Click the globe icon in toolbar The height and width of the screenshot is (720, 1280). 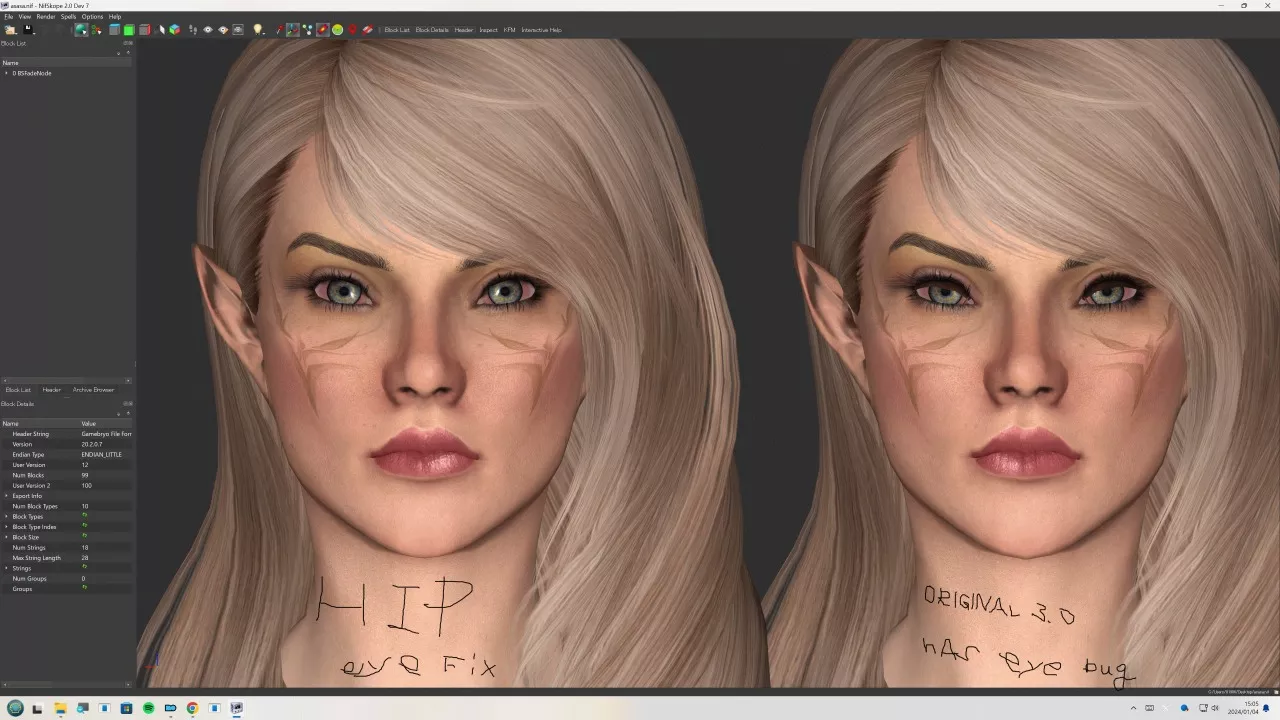click(x=81, y=30)
